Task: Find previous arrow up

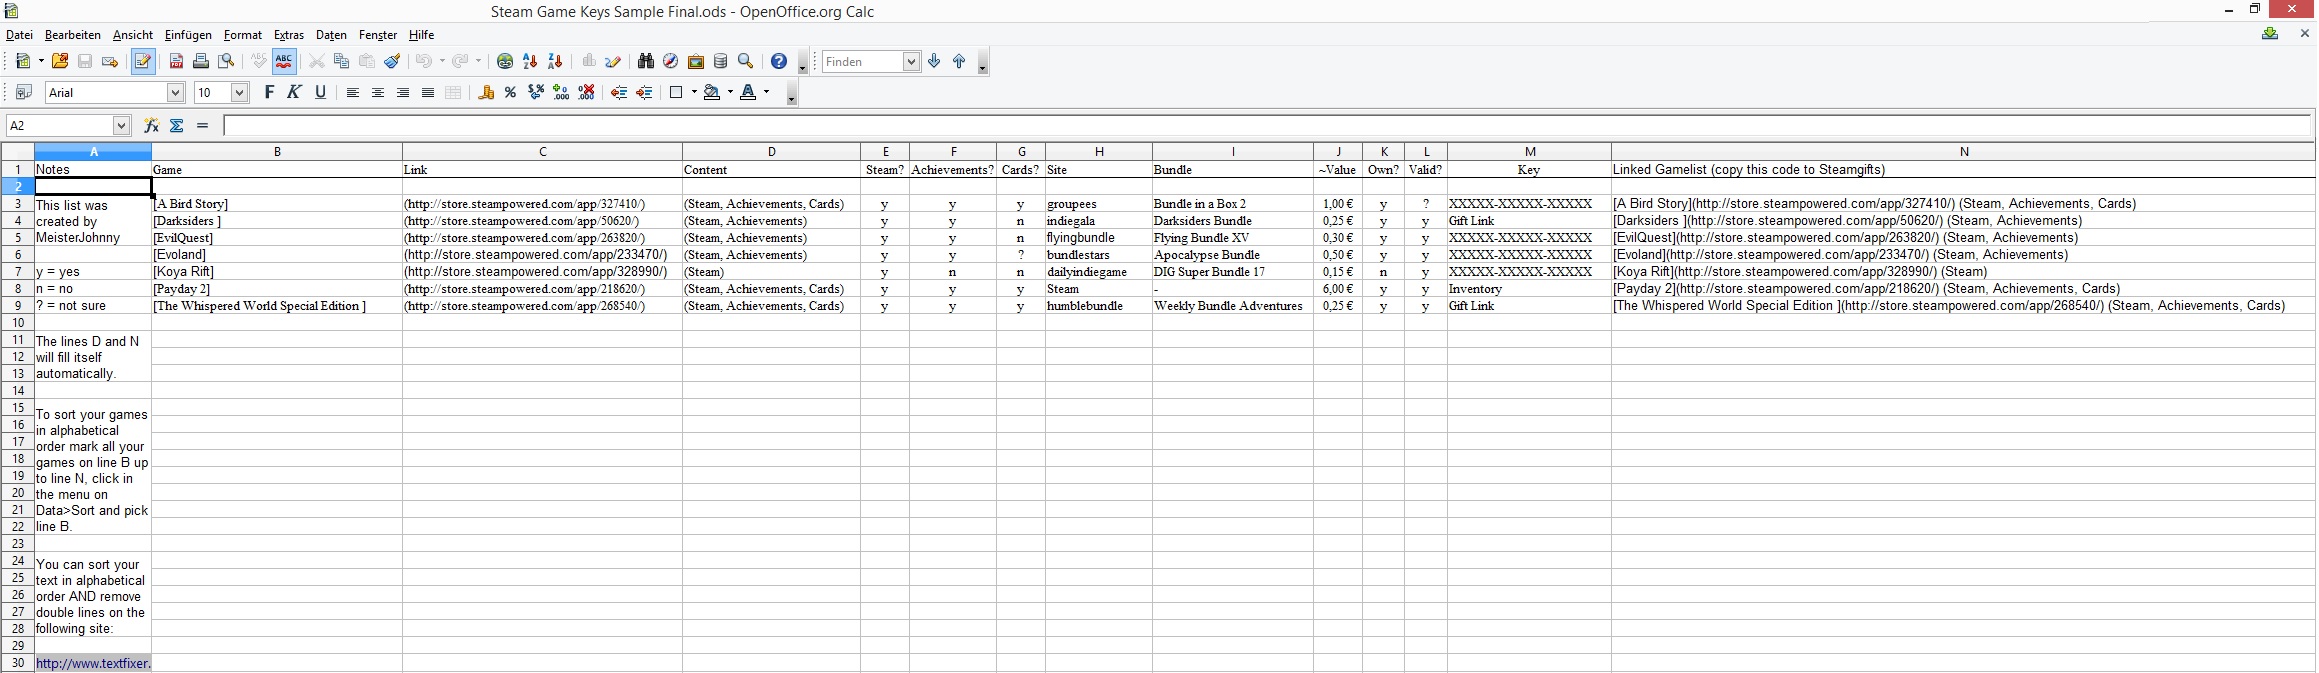Action: click(959, 62)
